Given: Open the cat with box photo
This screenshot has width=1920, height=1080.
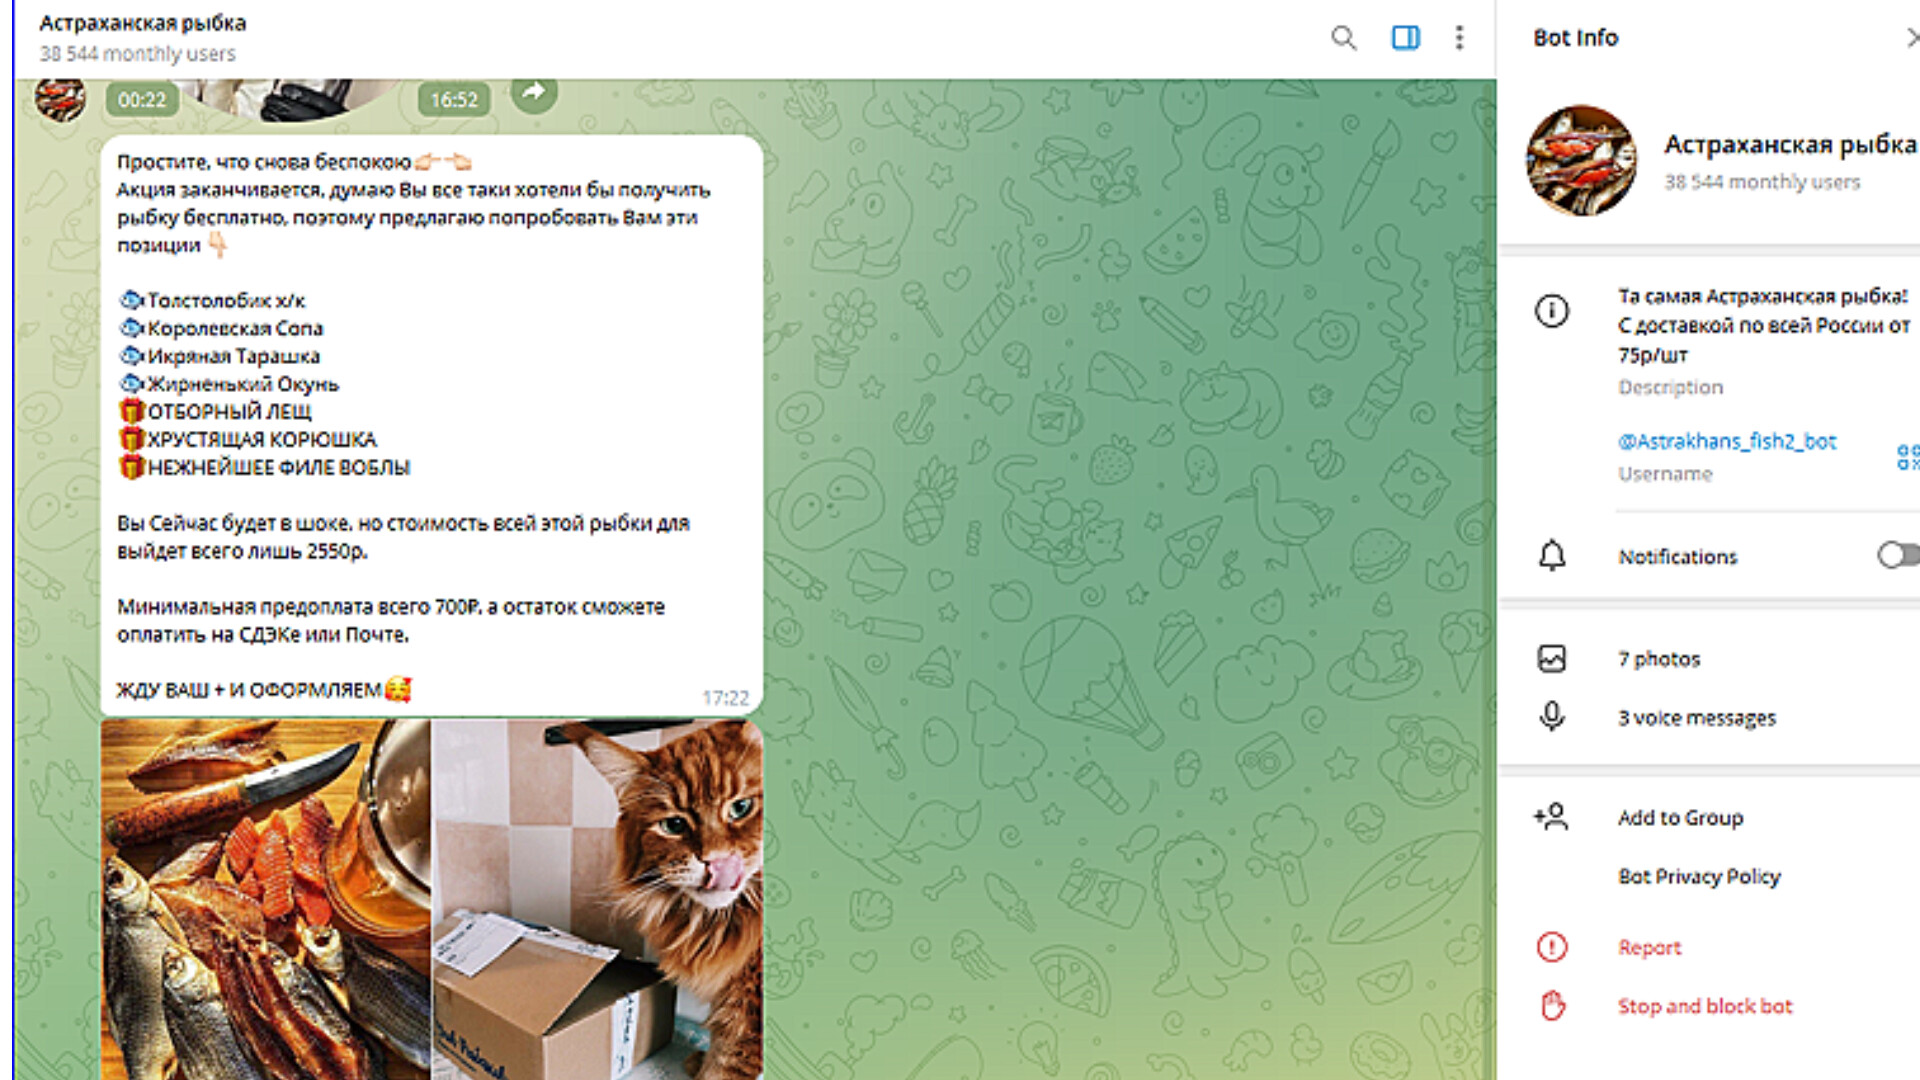Looking at the screenshot, I should tap(598, 899).
